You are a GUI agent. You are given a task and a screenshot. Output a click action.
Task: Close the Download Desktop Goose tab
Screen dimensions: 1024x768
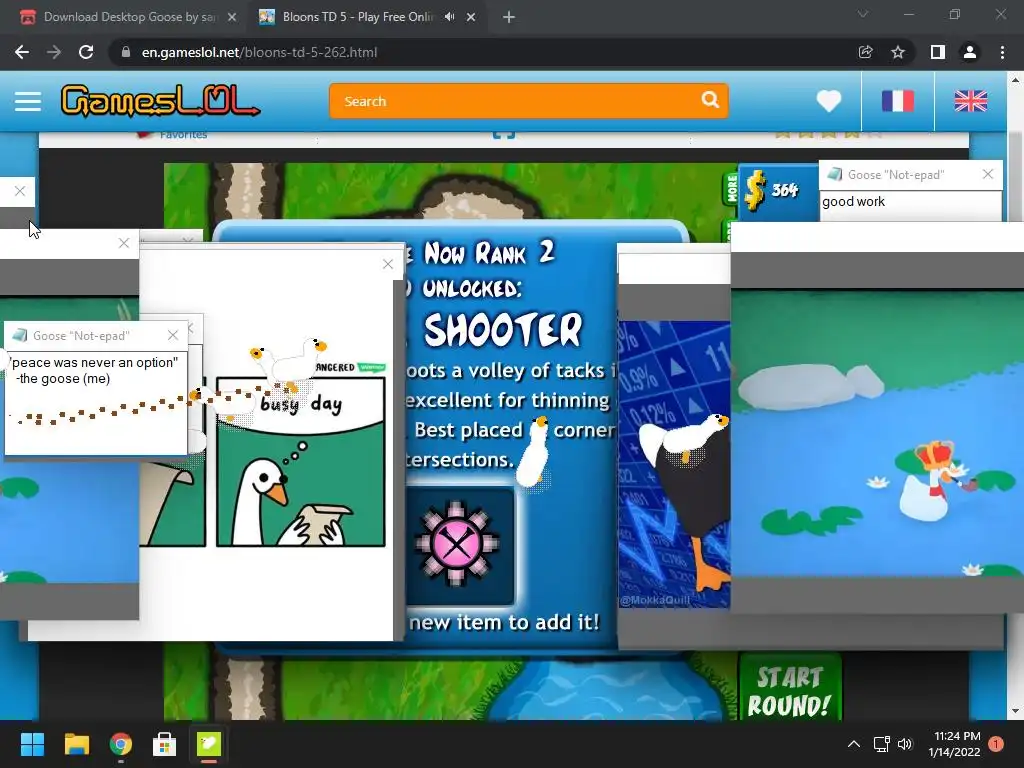pos(232,17)
